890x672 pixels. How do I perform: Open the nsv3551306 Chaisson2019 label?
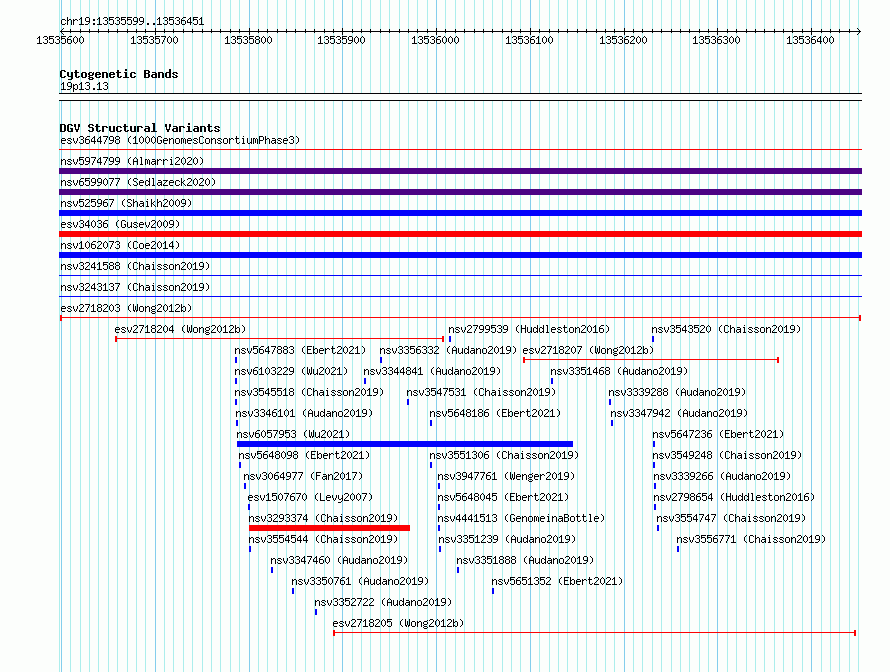click(504, 455)
